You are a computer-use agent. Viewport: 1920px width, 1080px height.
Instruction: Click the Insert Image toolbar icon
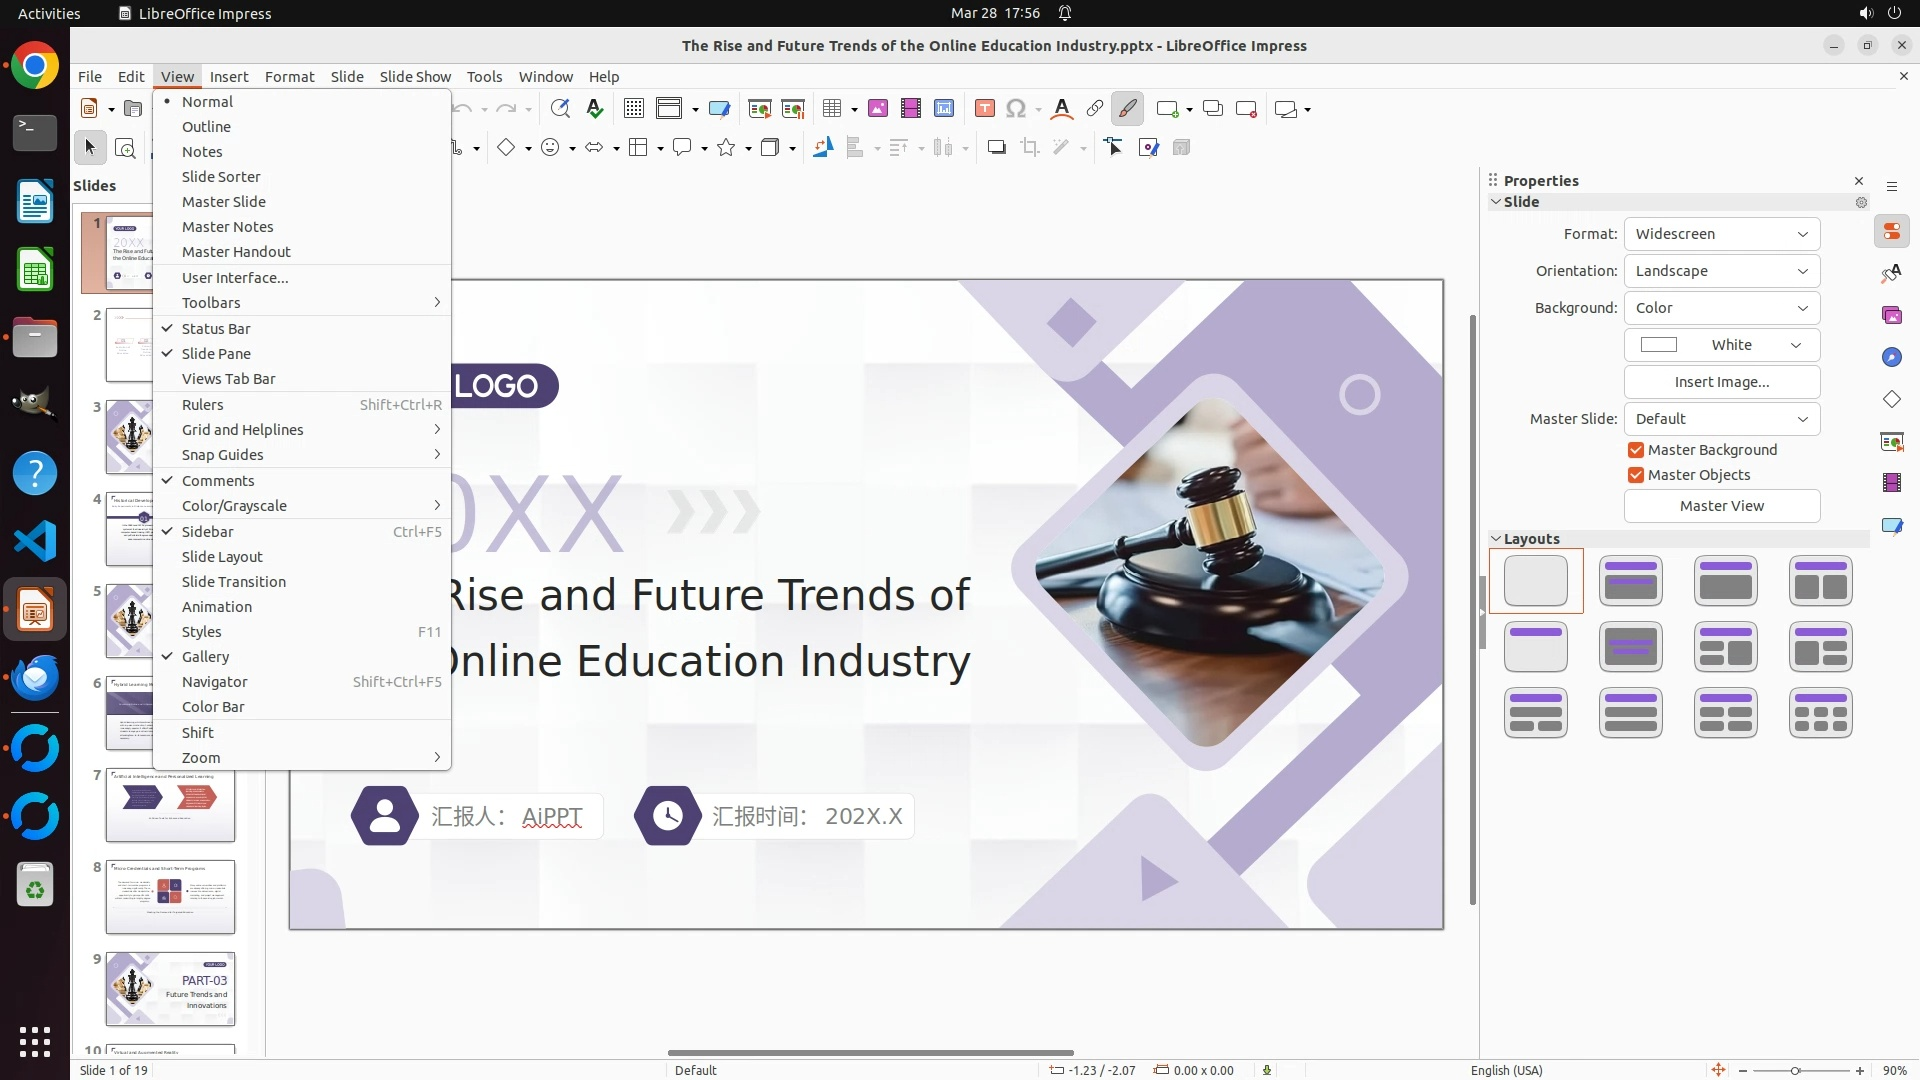pos(878,109)
